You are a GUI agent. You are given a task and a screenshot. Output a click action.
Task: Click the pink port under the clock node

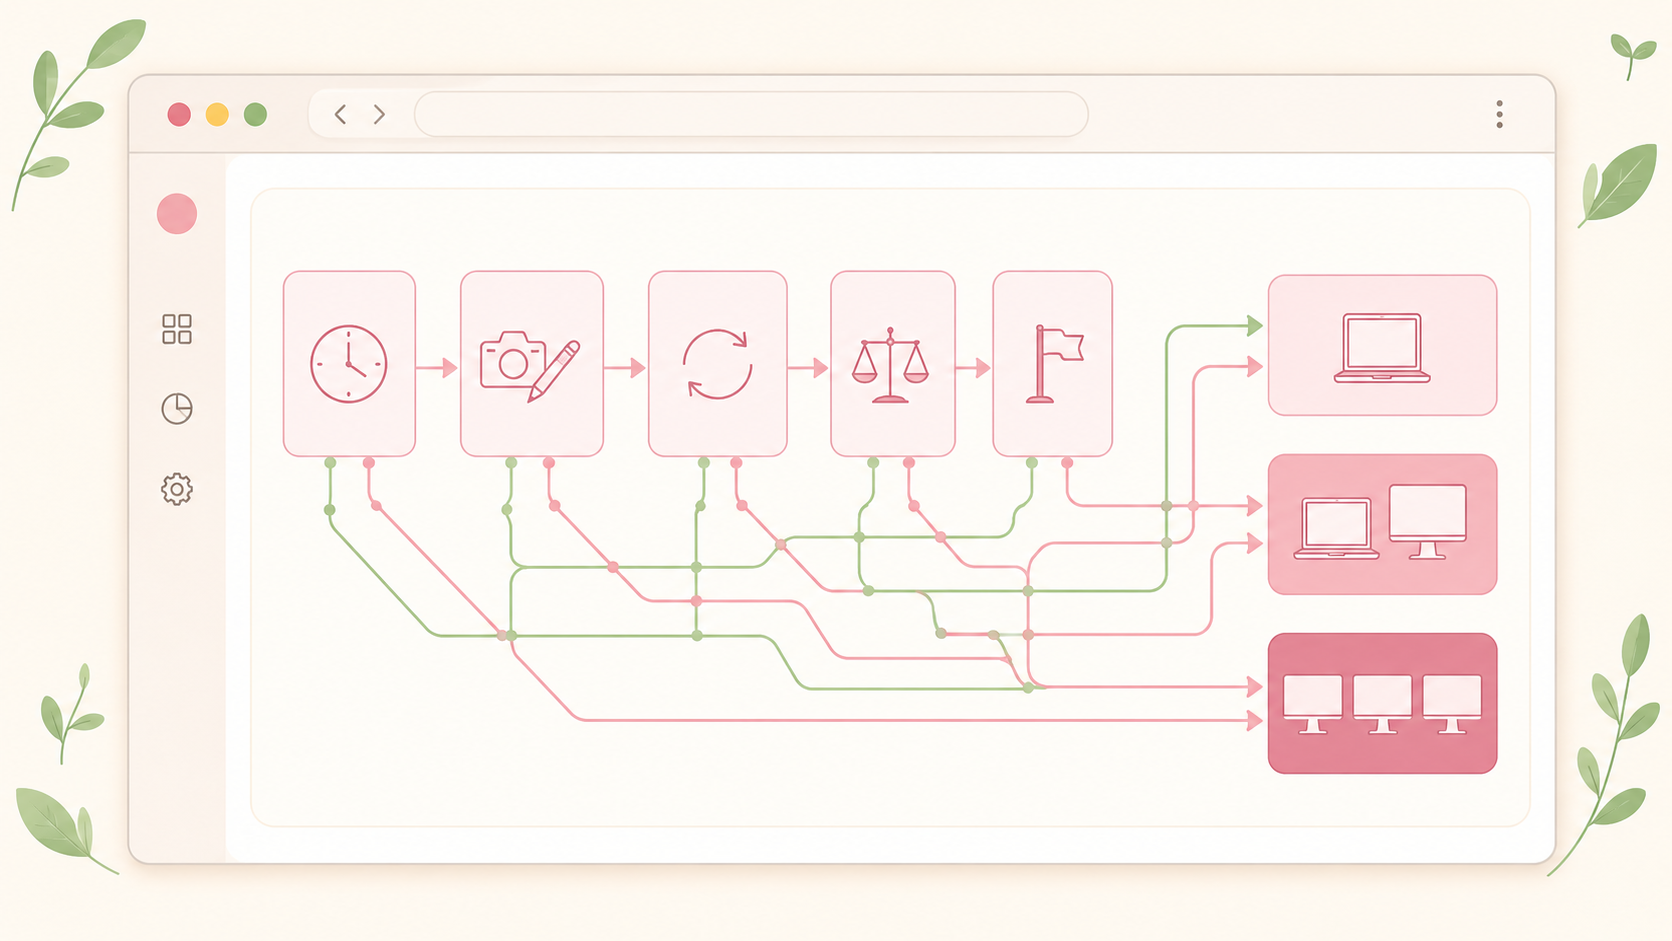click(x=369, y=463)
